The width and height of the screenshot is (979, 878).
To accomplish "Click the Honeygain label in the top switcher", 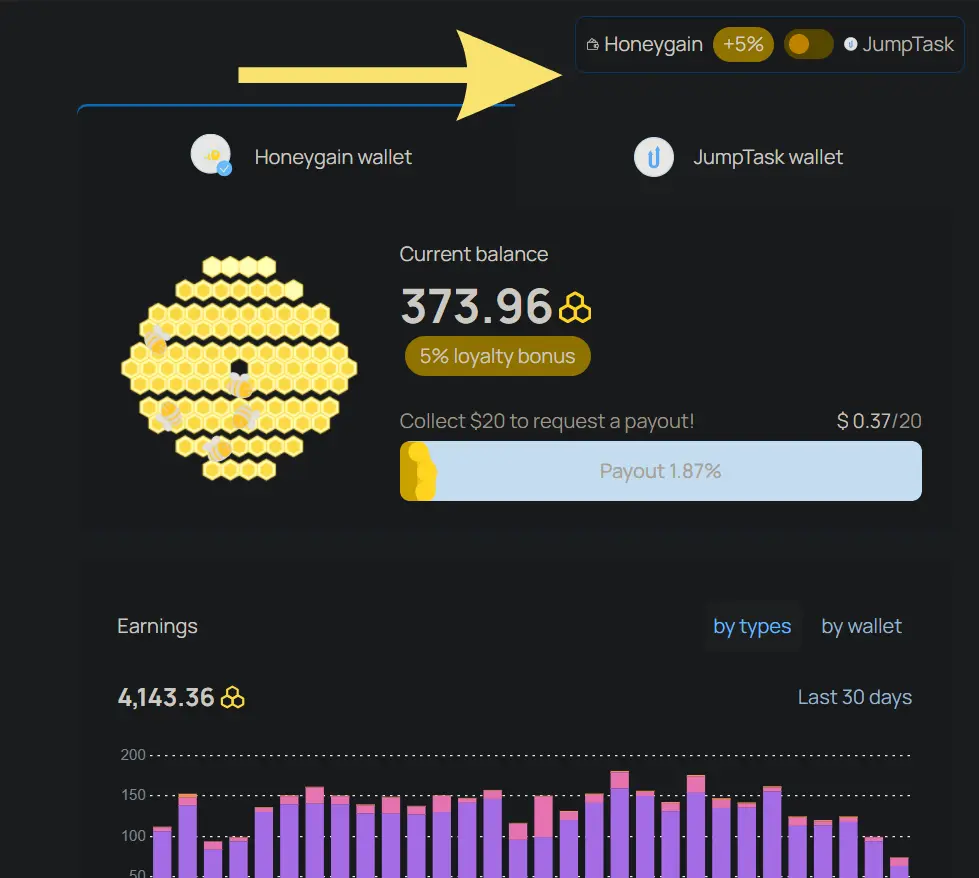I will tap(653, 44).
